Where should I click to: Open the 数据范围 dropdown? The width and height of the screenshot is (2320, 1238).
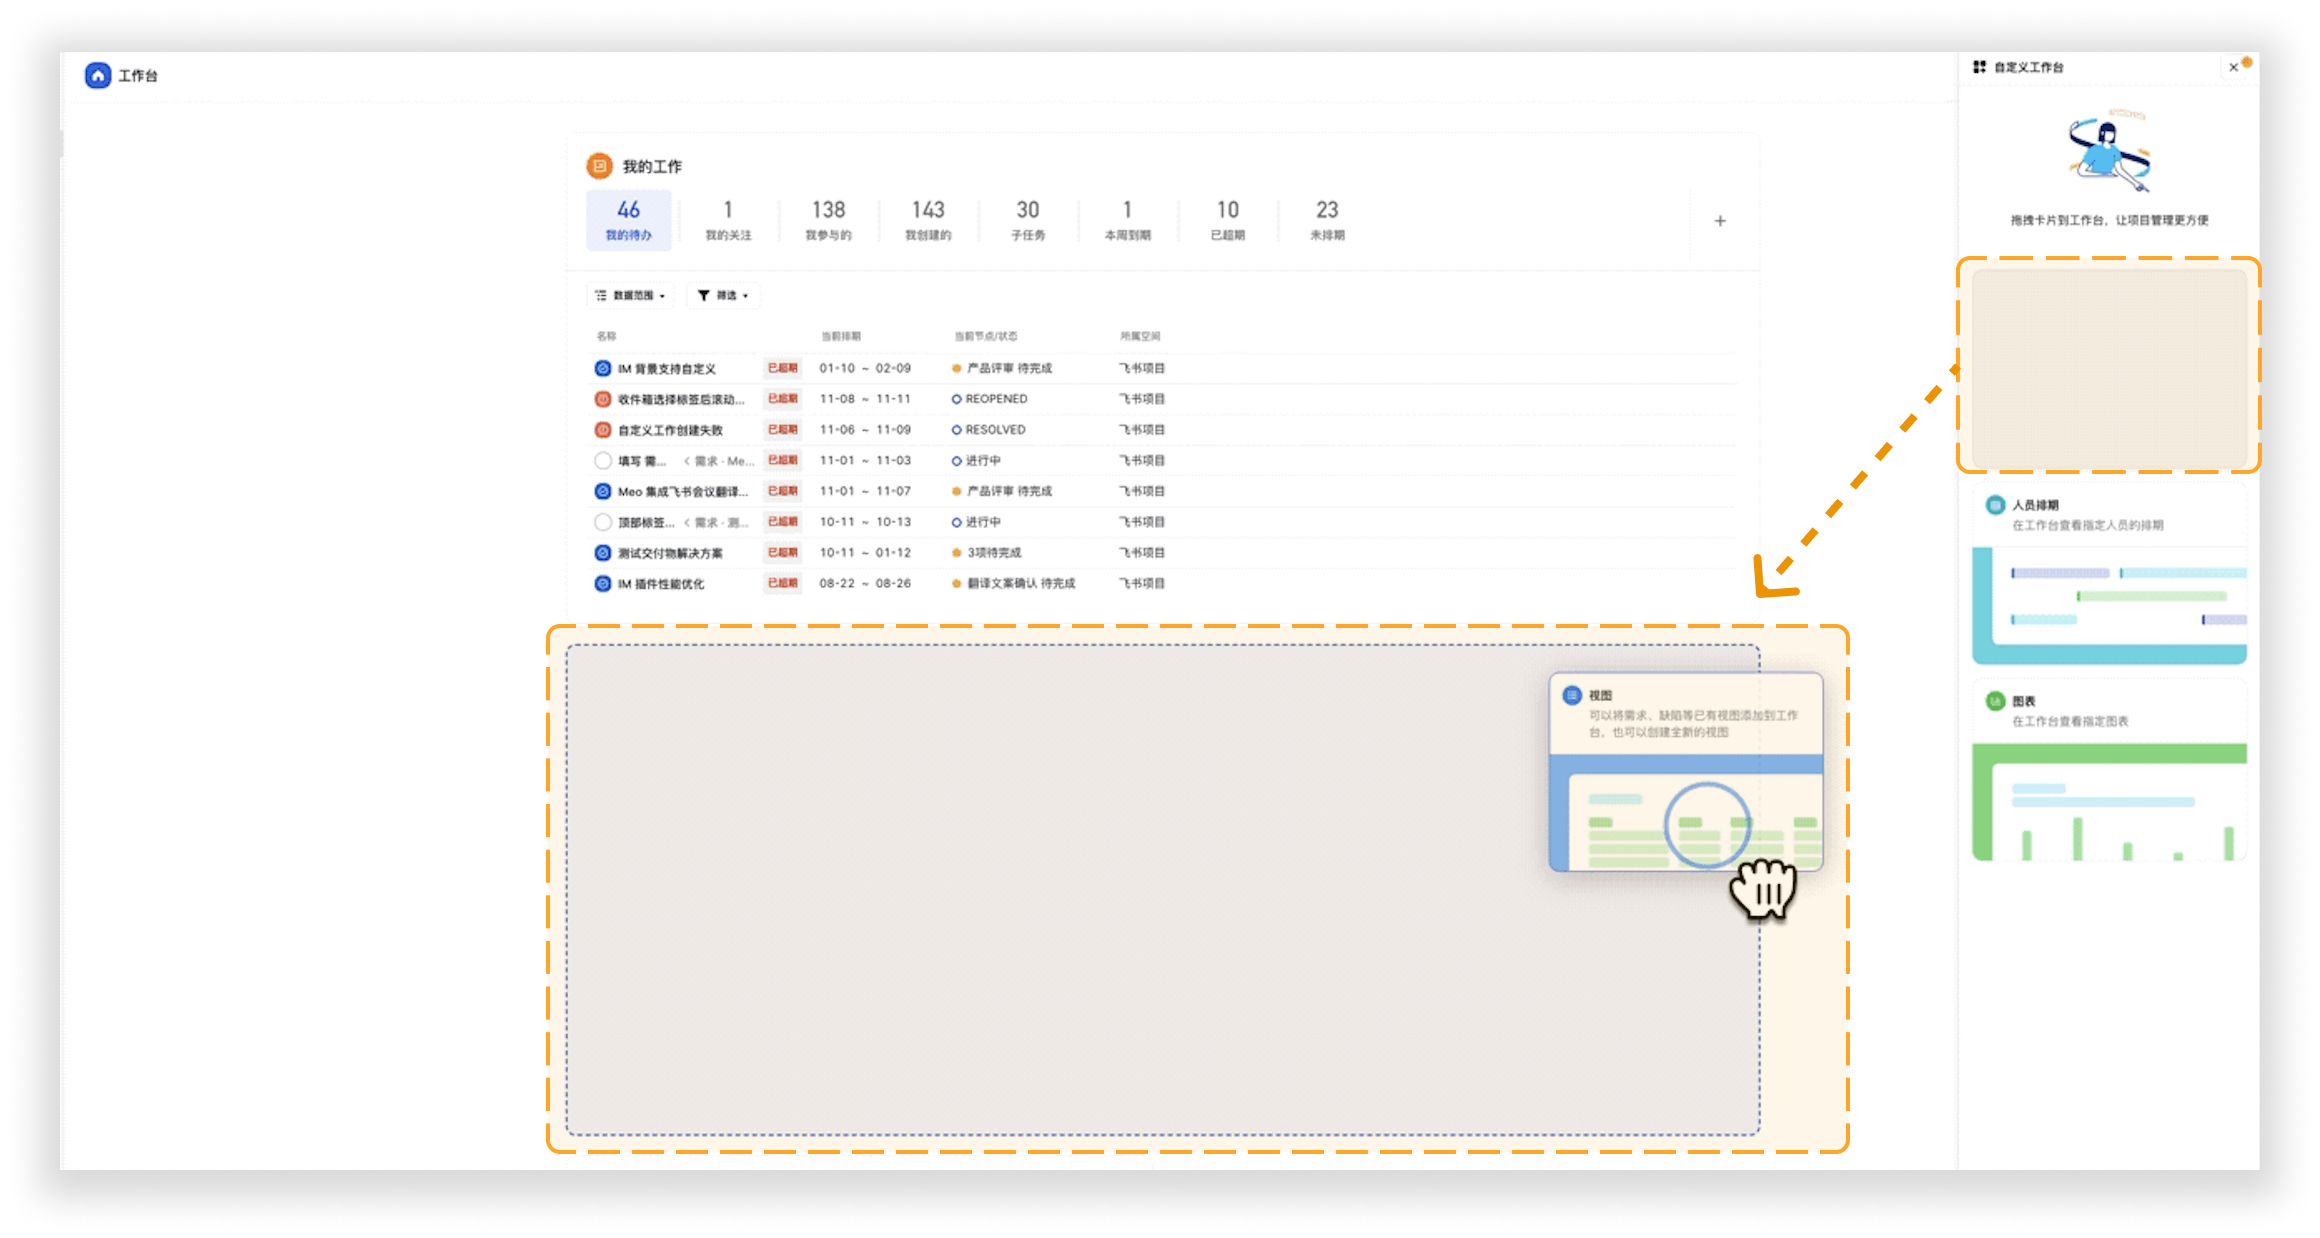pyautogui.click(x=630, y=295)
